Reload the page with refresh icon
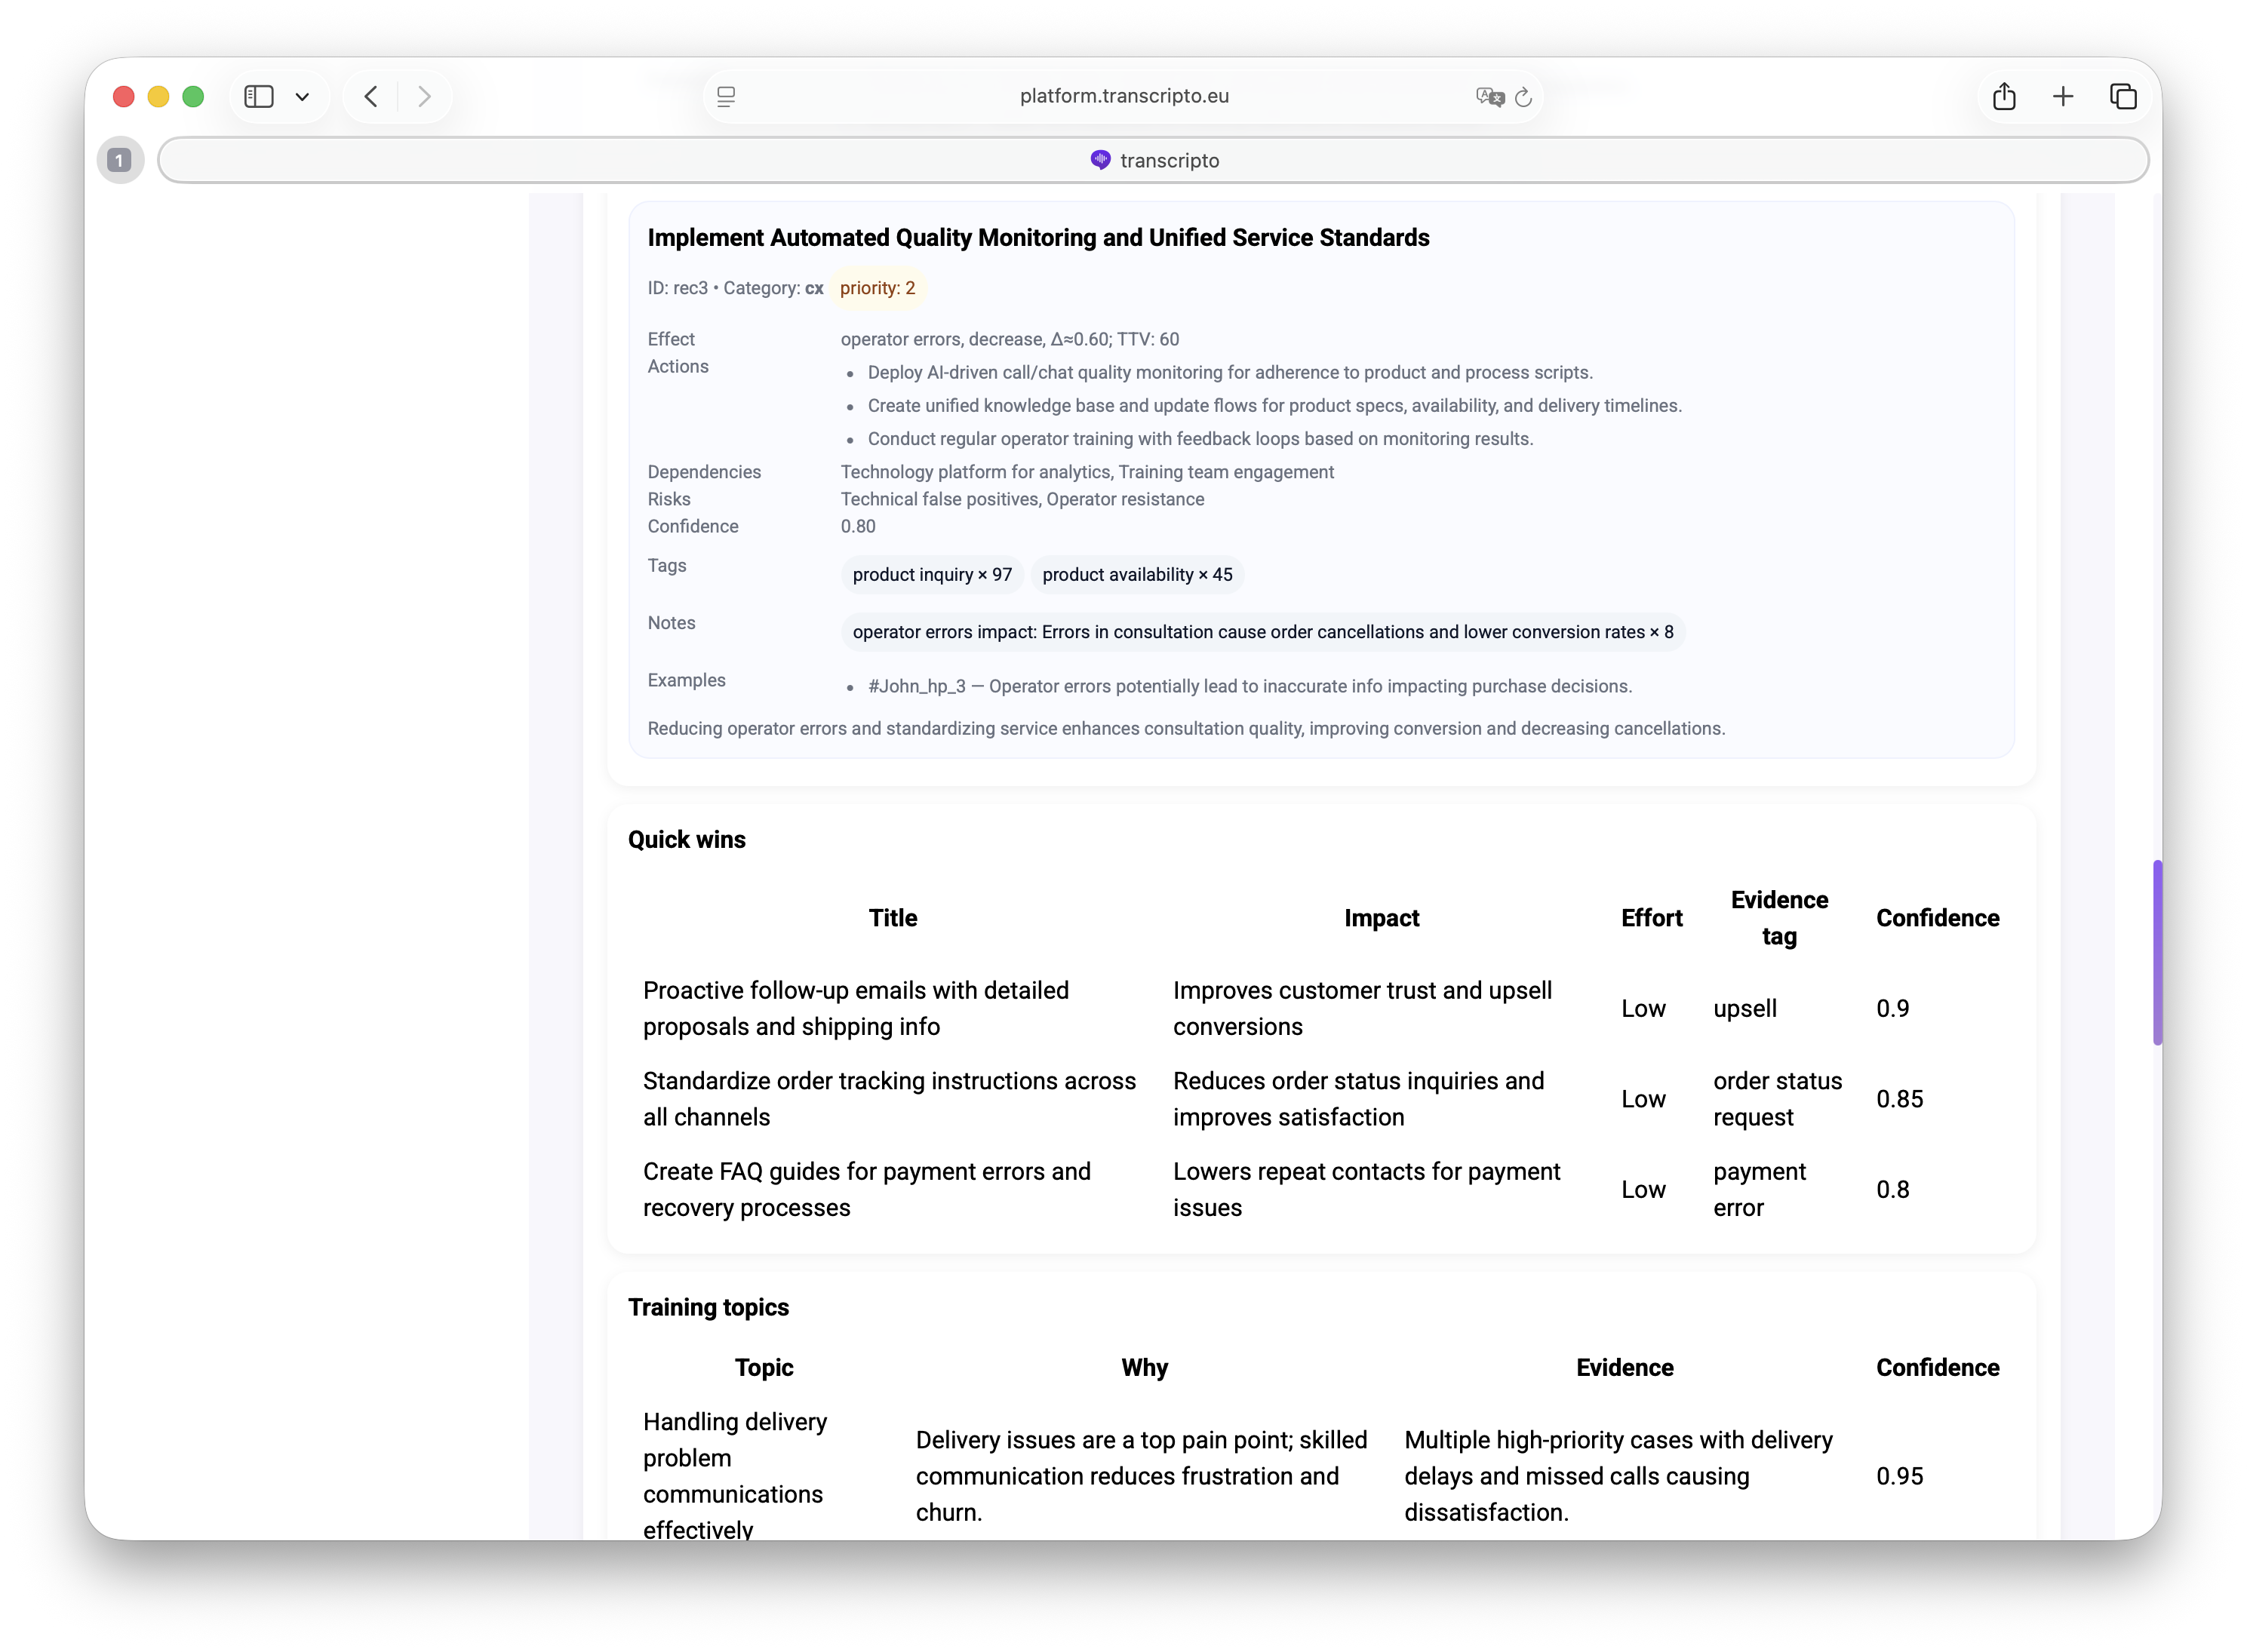 (x=1523, y=97)
